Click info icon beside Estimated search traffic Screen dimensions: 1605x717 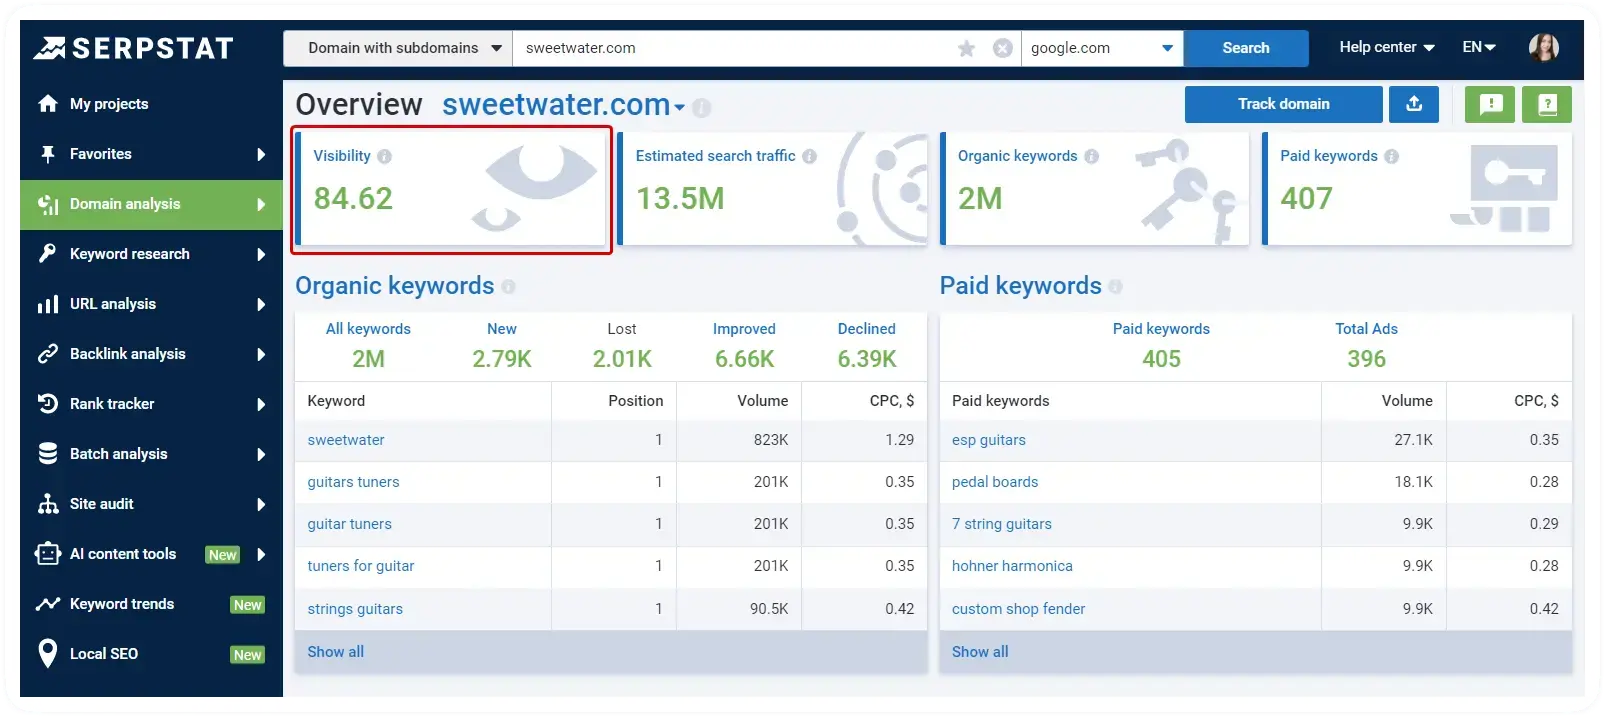(x=810, y=157)
